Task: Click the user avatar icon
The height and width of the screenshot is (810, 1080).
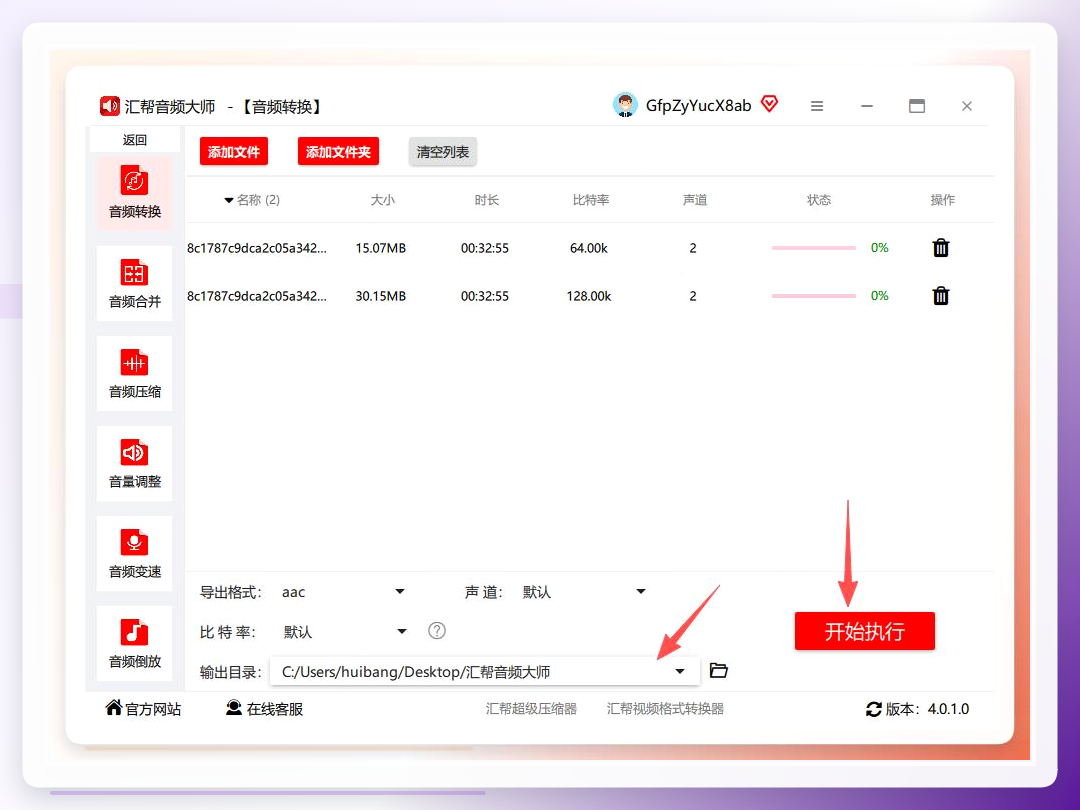Action: [625, 105]
